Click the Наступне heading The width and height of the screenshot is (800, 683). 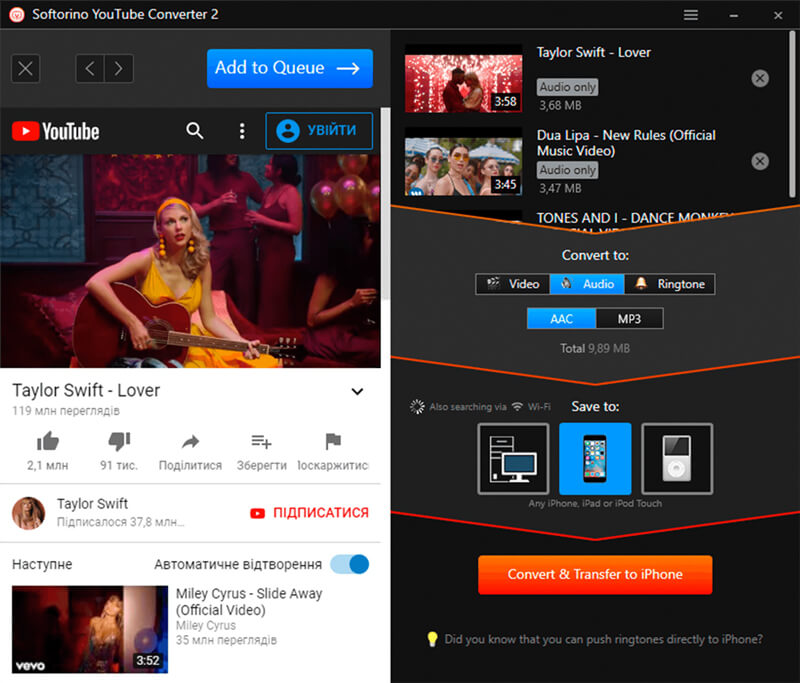point(42,564)
